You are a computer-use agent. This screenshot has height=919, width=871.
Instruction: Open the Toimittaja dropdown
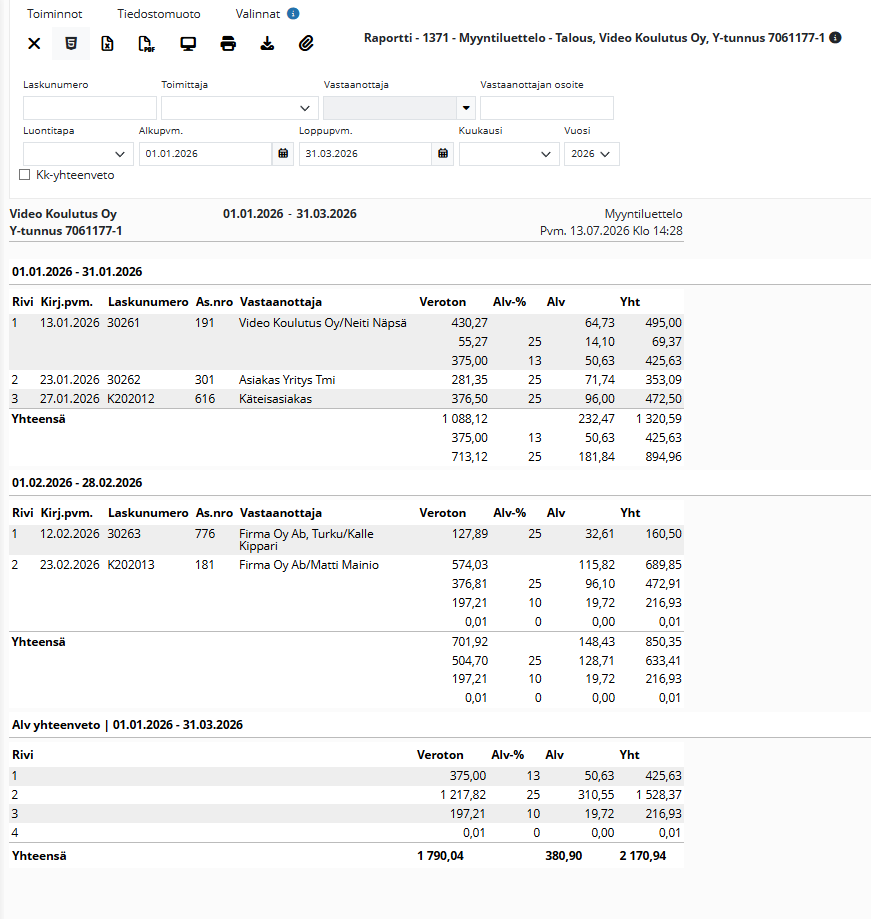pos(240,108)
